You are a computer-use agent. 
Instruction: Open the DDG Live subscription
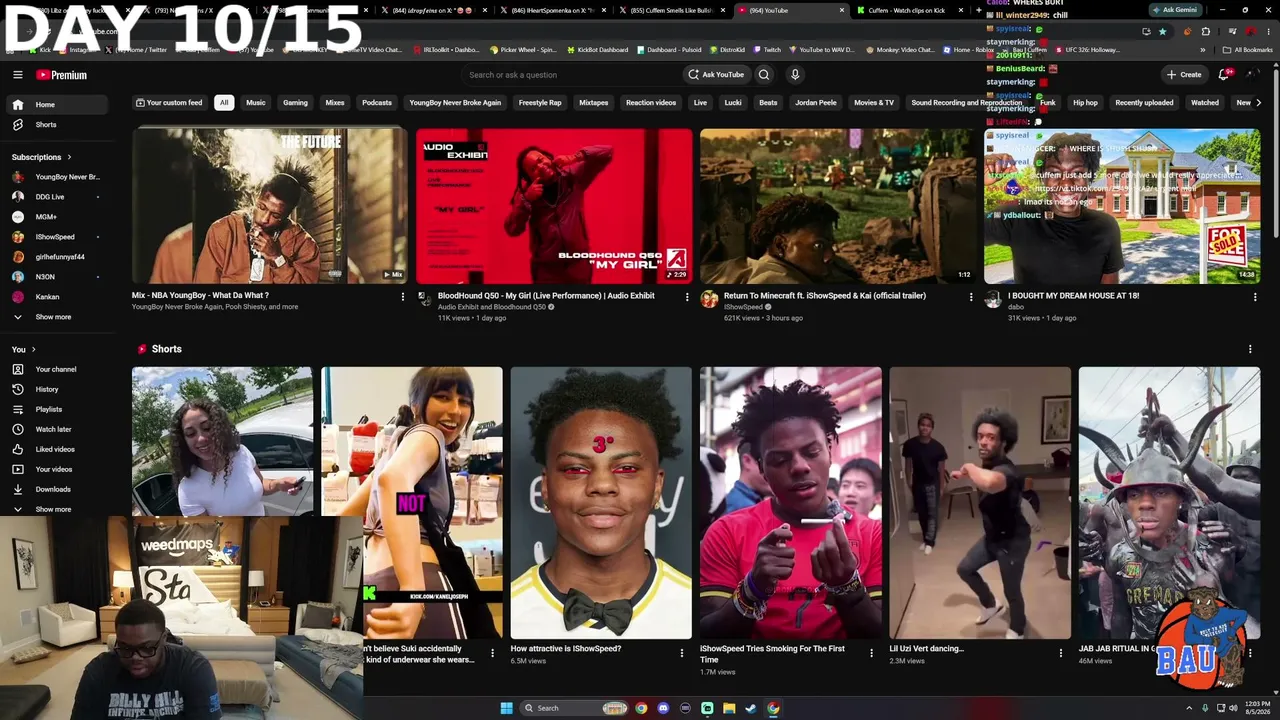pyautogui.click(x=58, y=197)
